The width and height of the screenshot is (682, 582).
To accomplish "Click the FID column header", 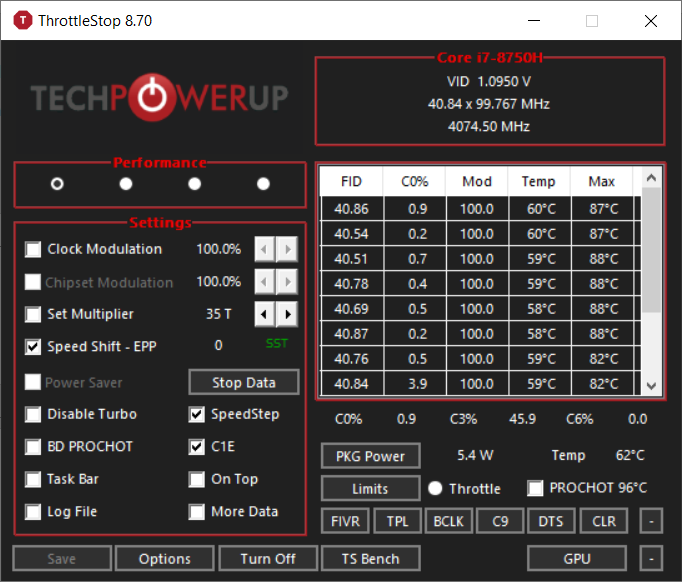I will 351,181.
